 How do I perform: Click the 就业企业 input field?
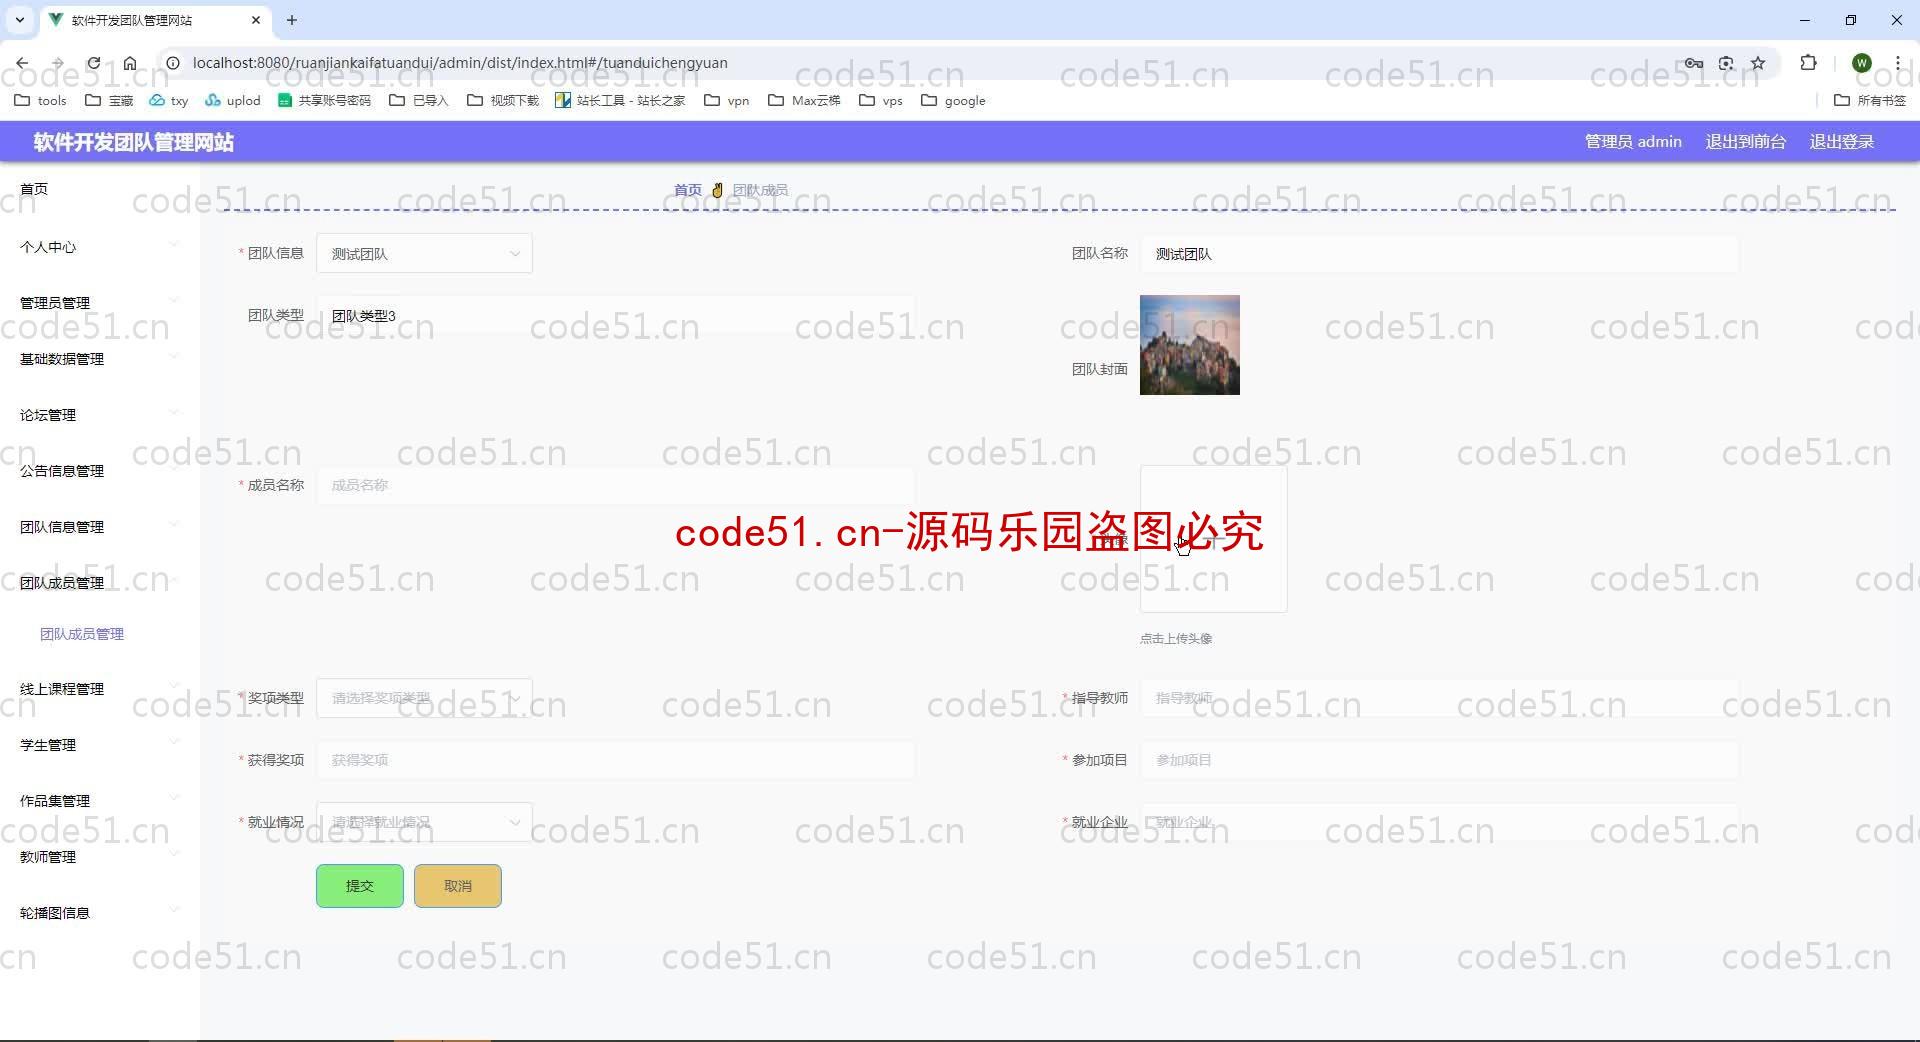pyautogui.click(x=1439, y=822)
